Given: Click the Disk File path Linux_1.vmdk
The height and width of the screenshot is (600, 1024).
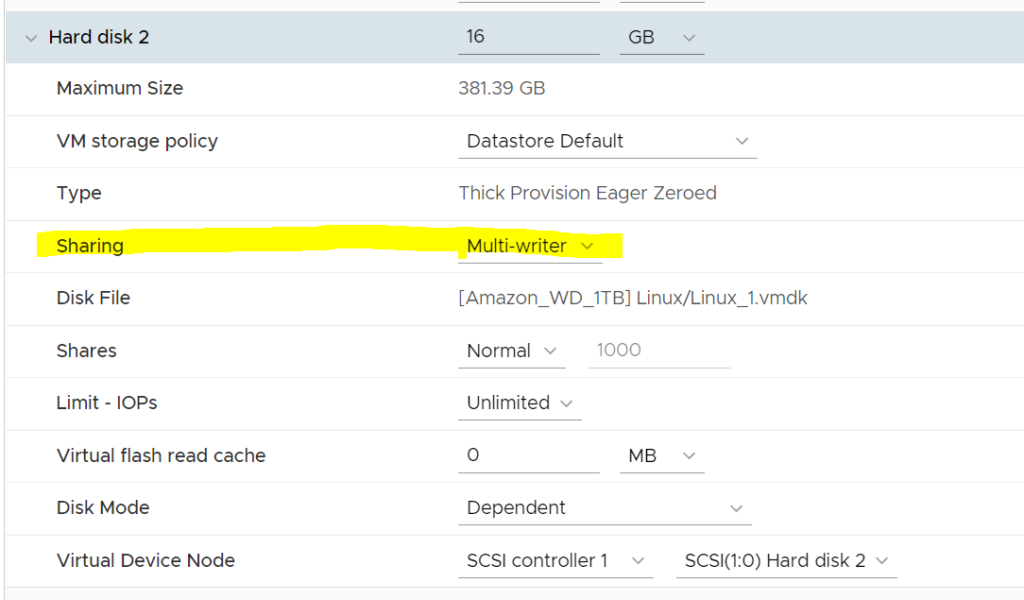Looking at the screenshot, I should [632, 298].
